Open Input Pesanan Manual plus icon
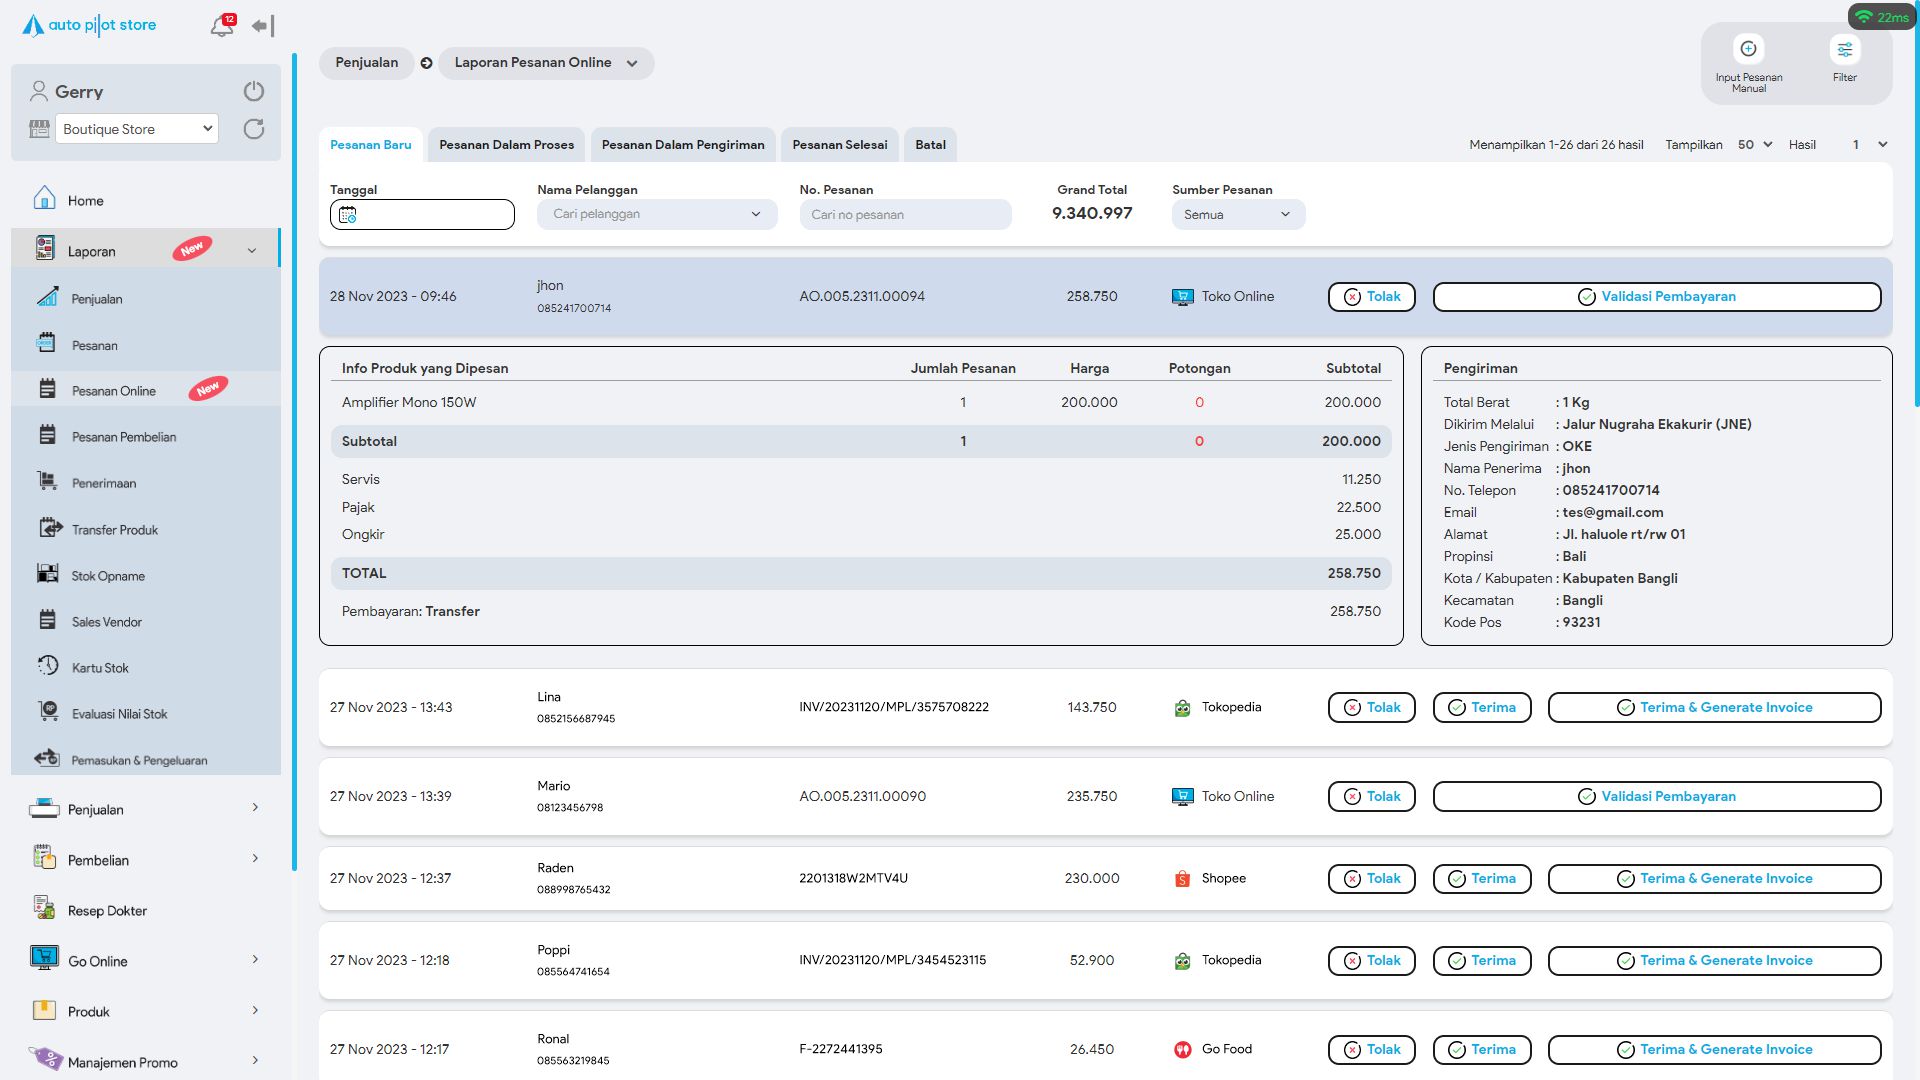1920x1080 pixels. (1748, 49)
